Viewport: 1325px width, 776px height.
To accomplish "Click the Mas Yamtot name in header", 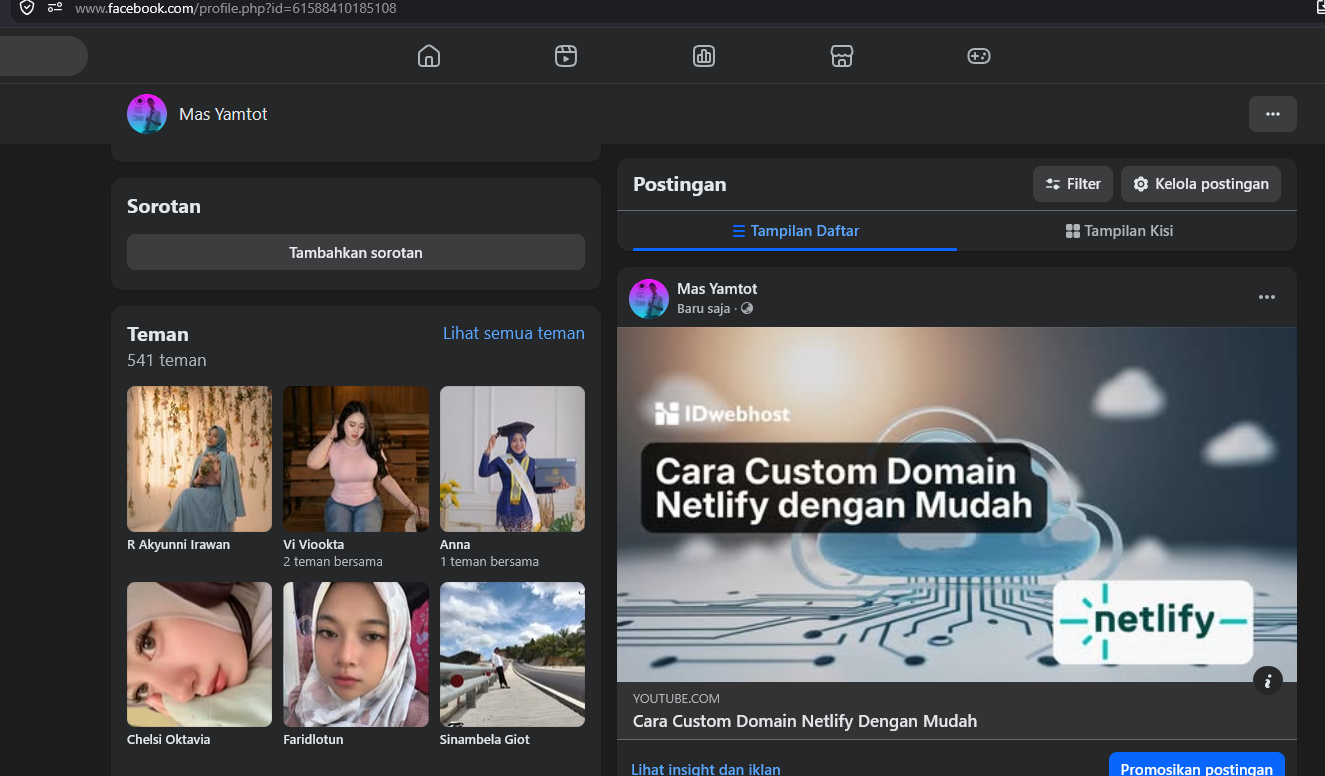I will [223, 114].
